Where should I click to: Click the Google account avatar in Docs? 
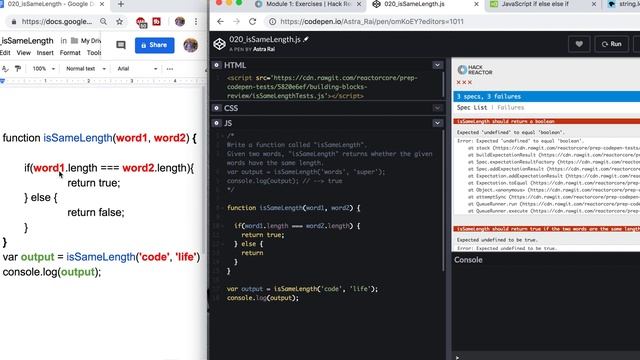click(x=191, y=45)
